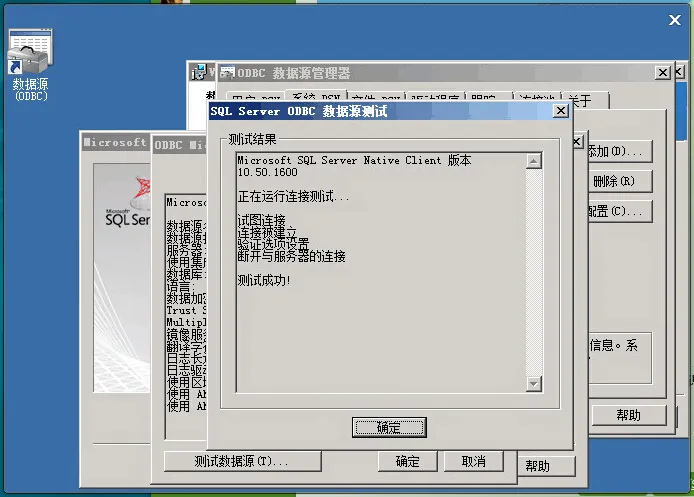The width and height of the screenshot is (694, 497).
Task: Close the ODBC Microsoft setup dialog behind
Action: point(577,142)
